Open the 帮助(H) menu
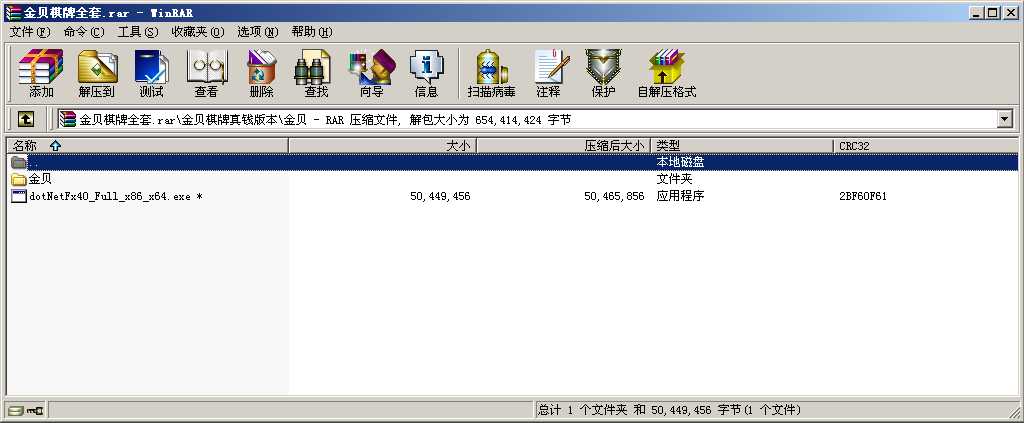1024x423 pixels. [x=312, y=32]
